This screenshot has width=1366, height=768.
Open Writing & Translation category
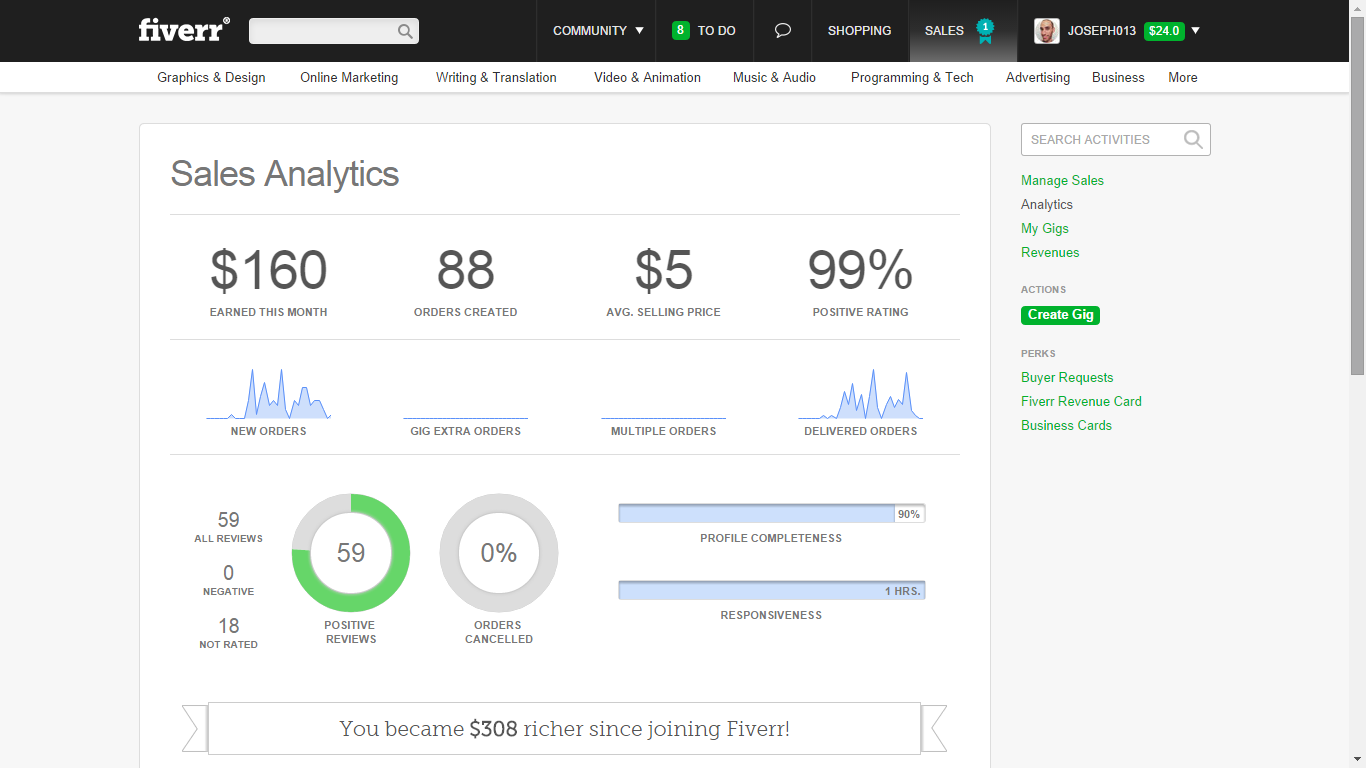coord(496,77)
